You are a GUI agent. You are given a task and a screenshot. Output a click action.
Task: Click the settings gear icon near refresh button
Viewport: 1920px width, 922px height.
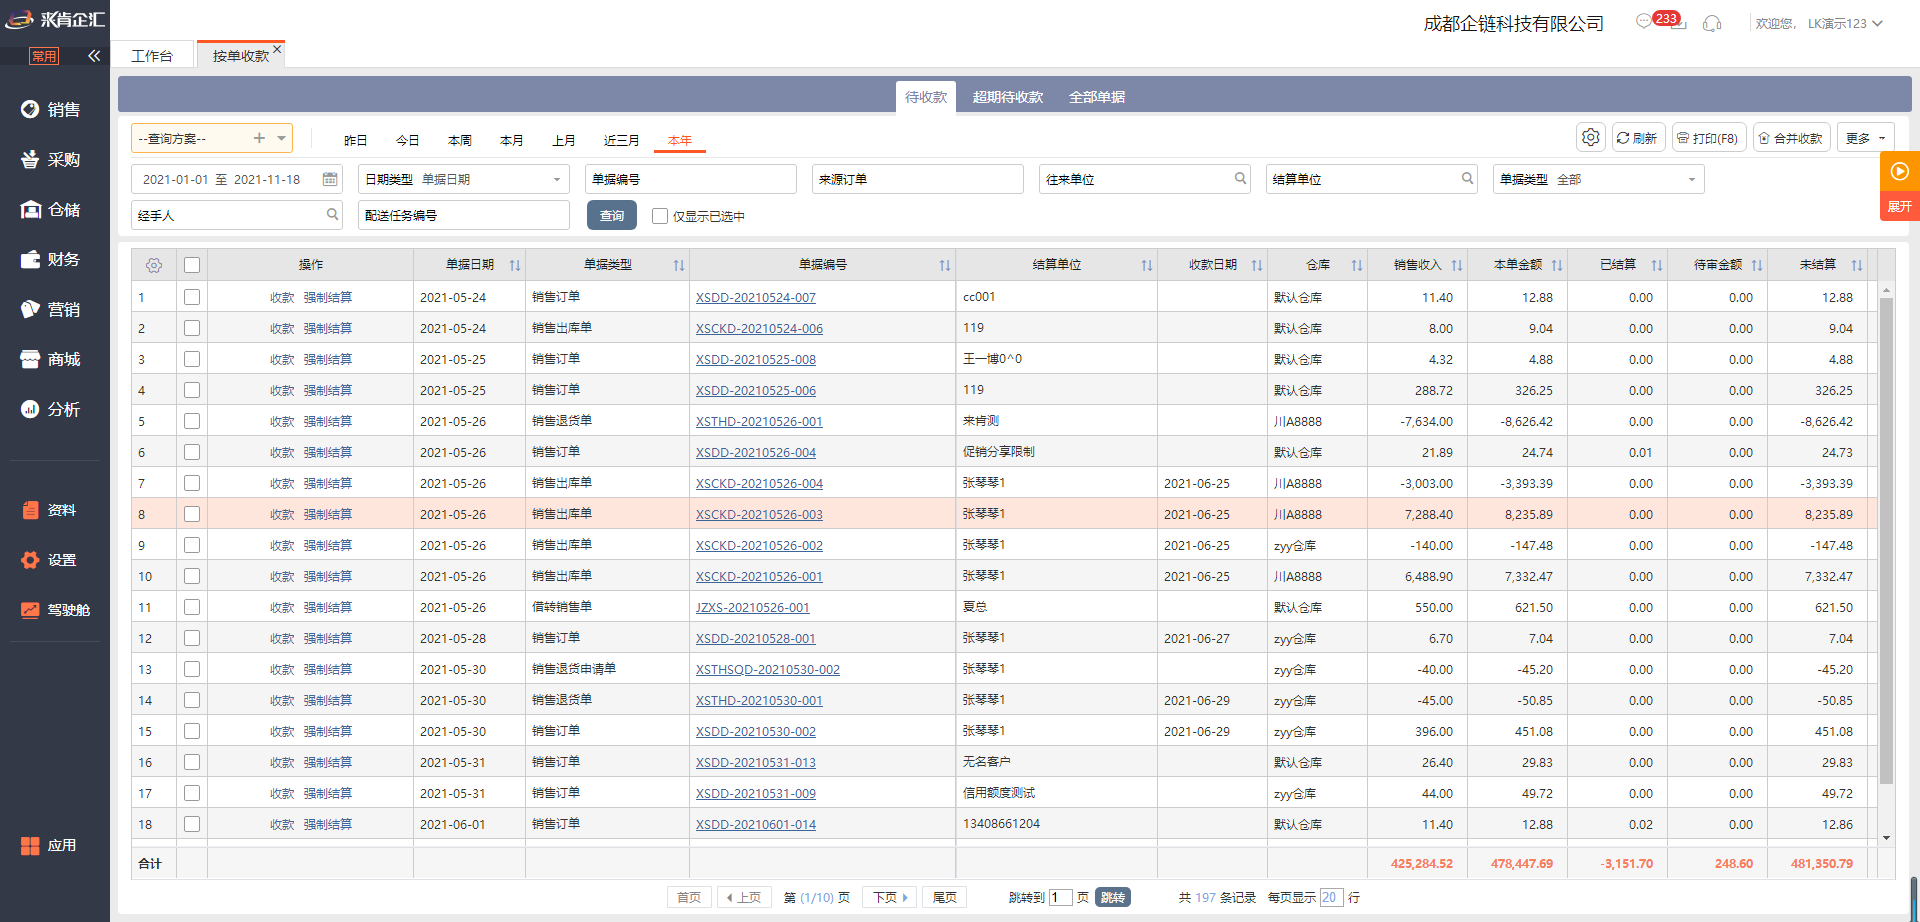click(1590, 138)
